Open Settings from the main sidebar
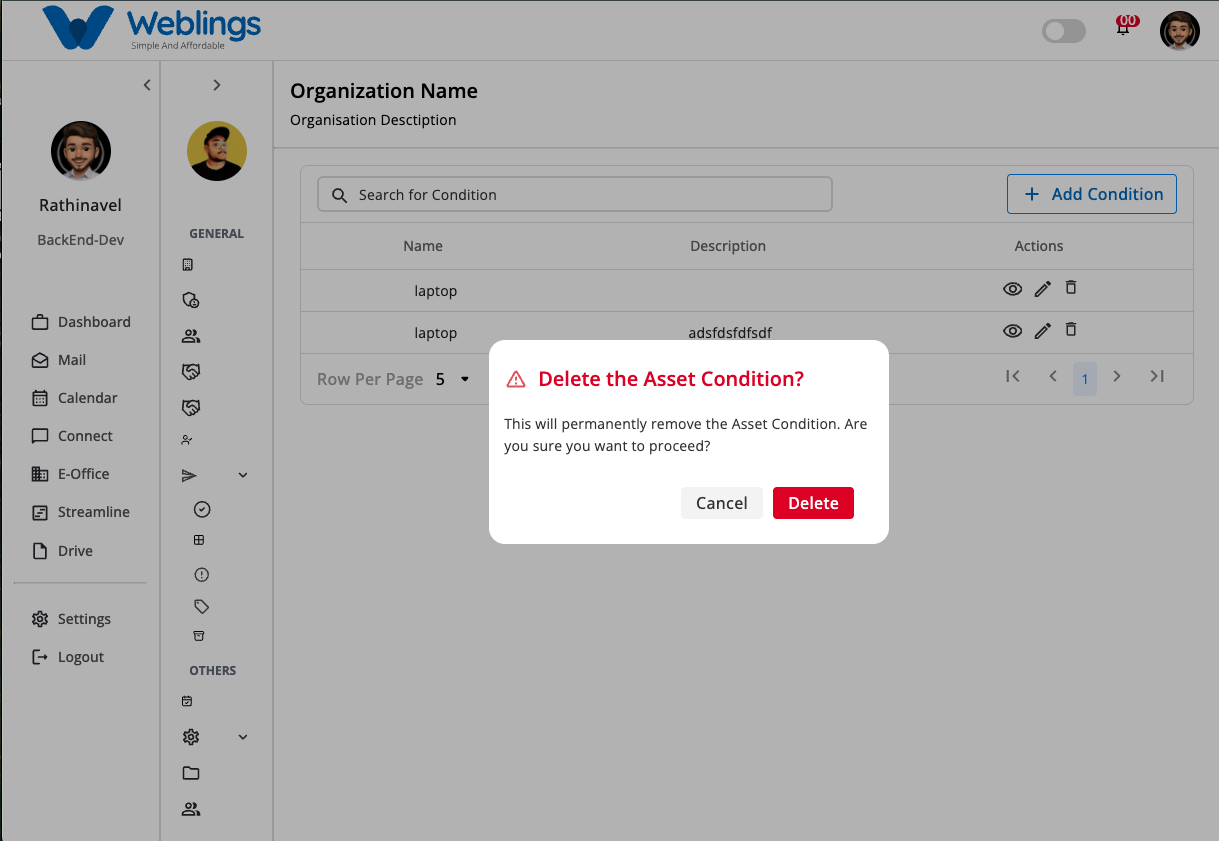Screen dimensions: 1219x841 (71, 619)
